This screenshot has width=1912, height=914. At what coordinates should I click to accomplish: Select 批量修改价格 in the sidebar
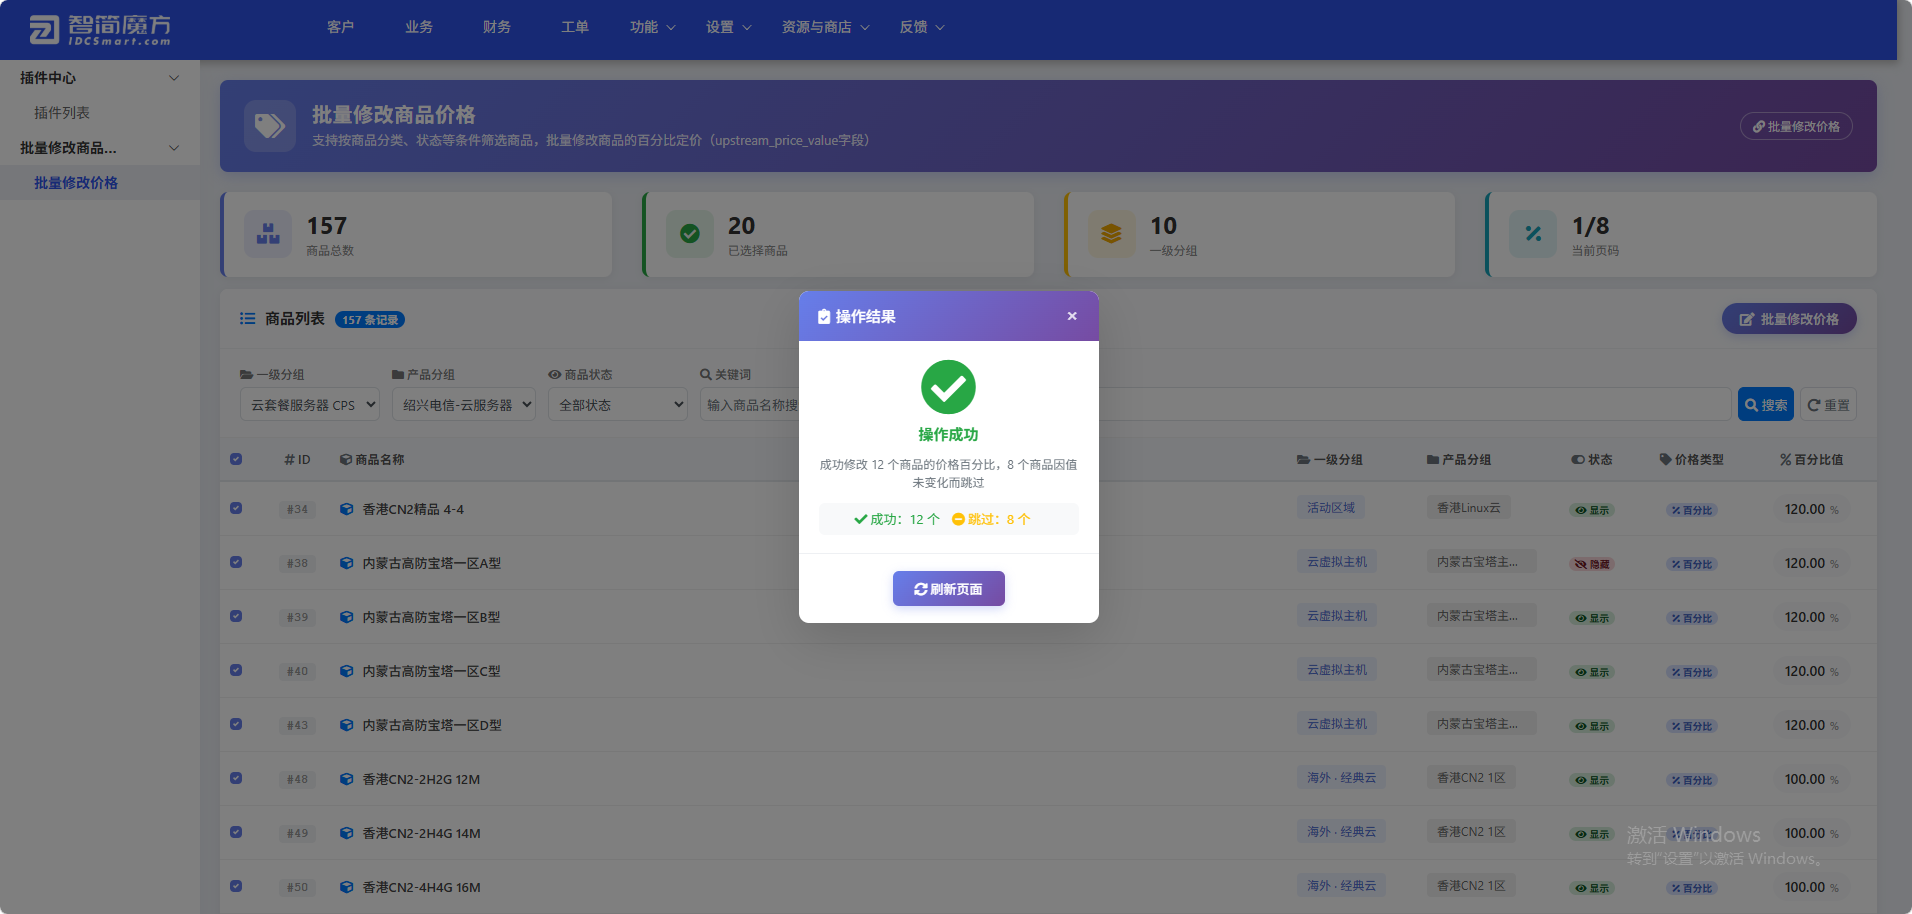pyautogui.click(x=76, y=183)
